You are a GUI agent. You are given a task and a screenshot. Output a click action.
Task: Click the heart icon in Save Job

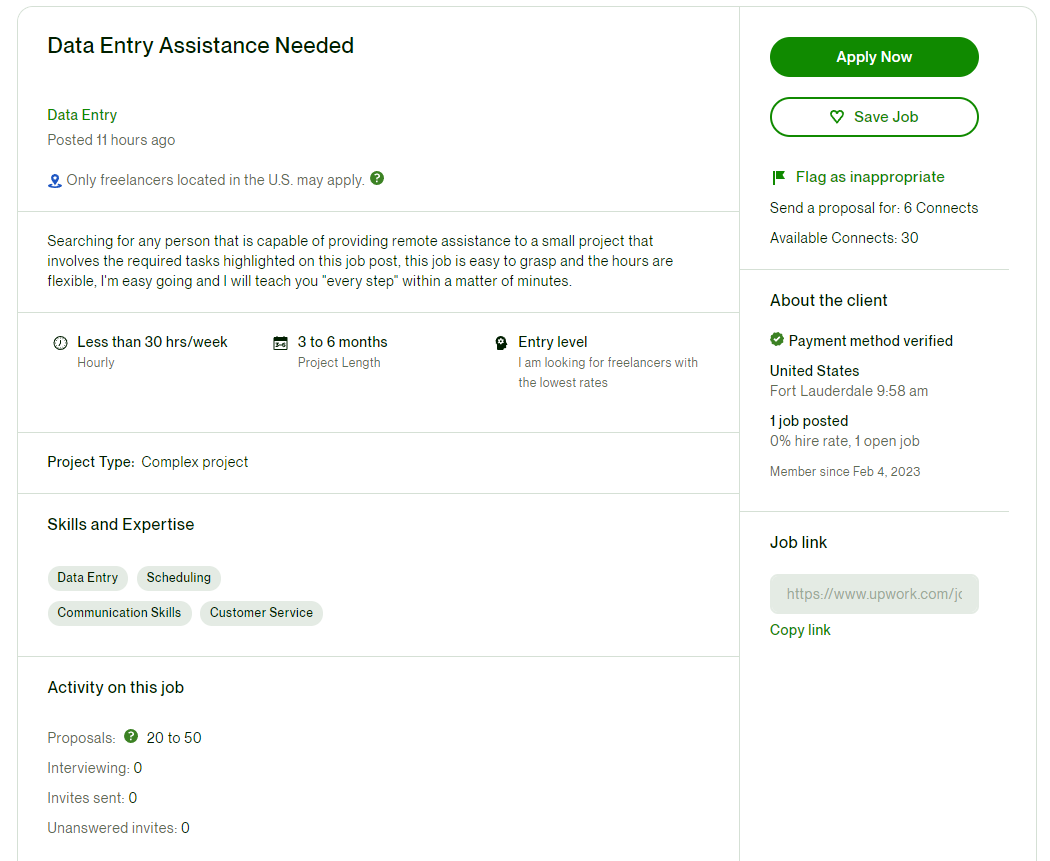pyautogui.click(x=836, y=116)
